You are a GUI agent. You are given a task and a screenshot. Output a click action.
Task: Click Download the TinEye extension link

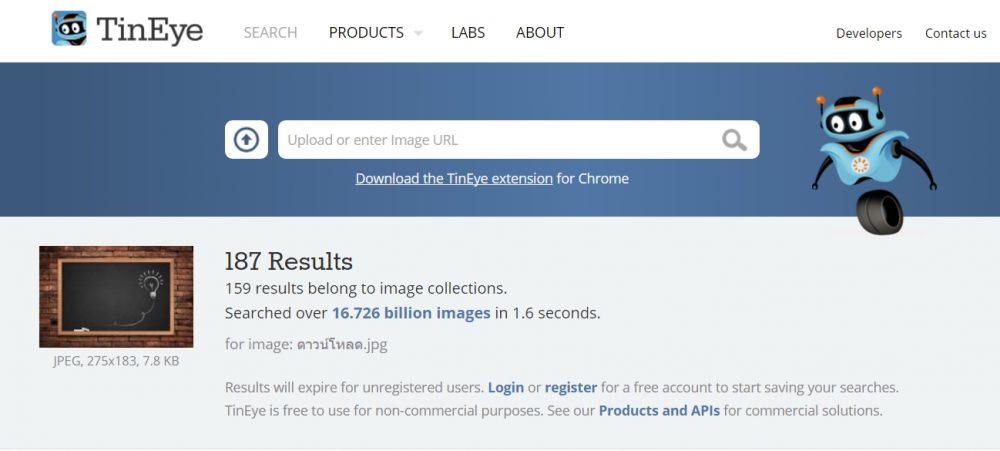454,179
